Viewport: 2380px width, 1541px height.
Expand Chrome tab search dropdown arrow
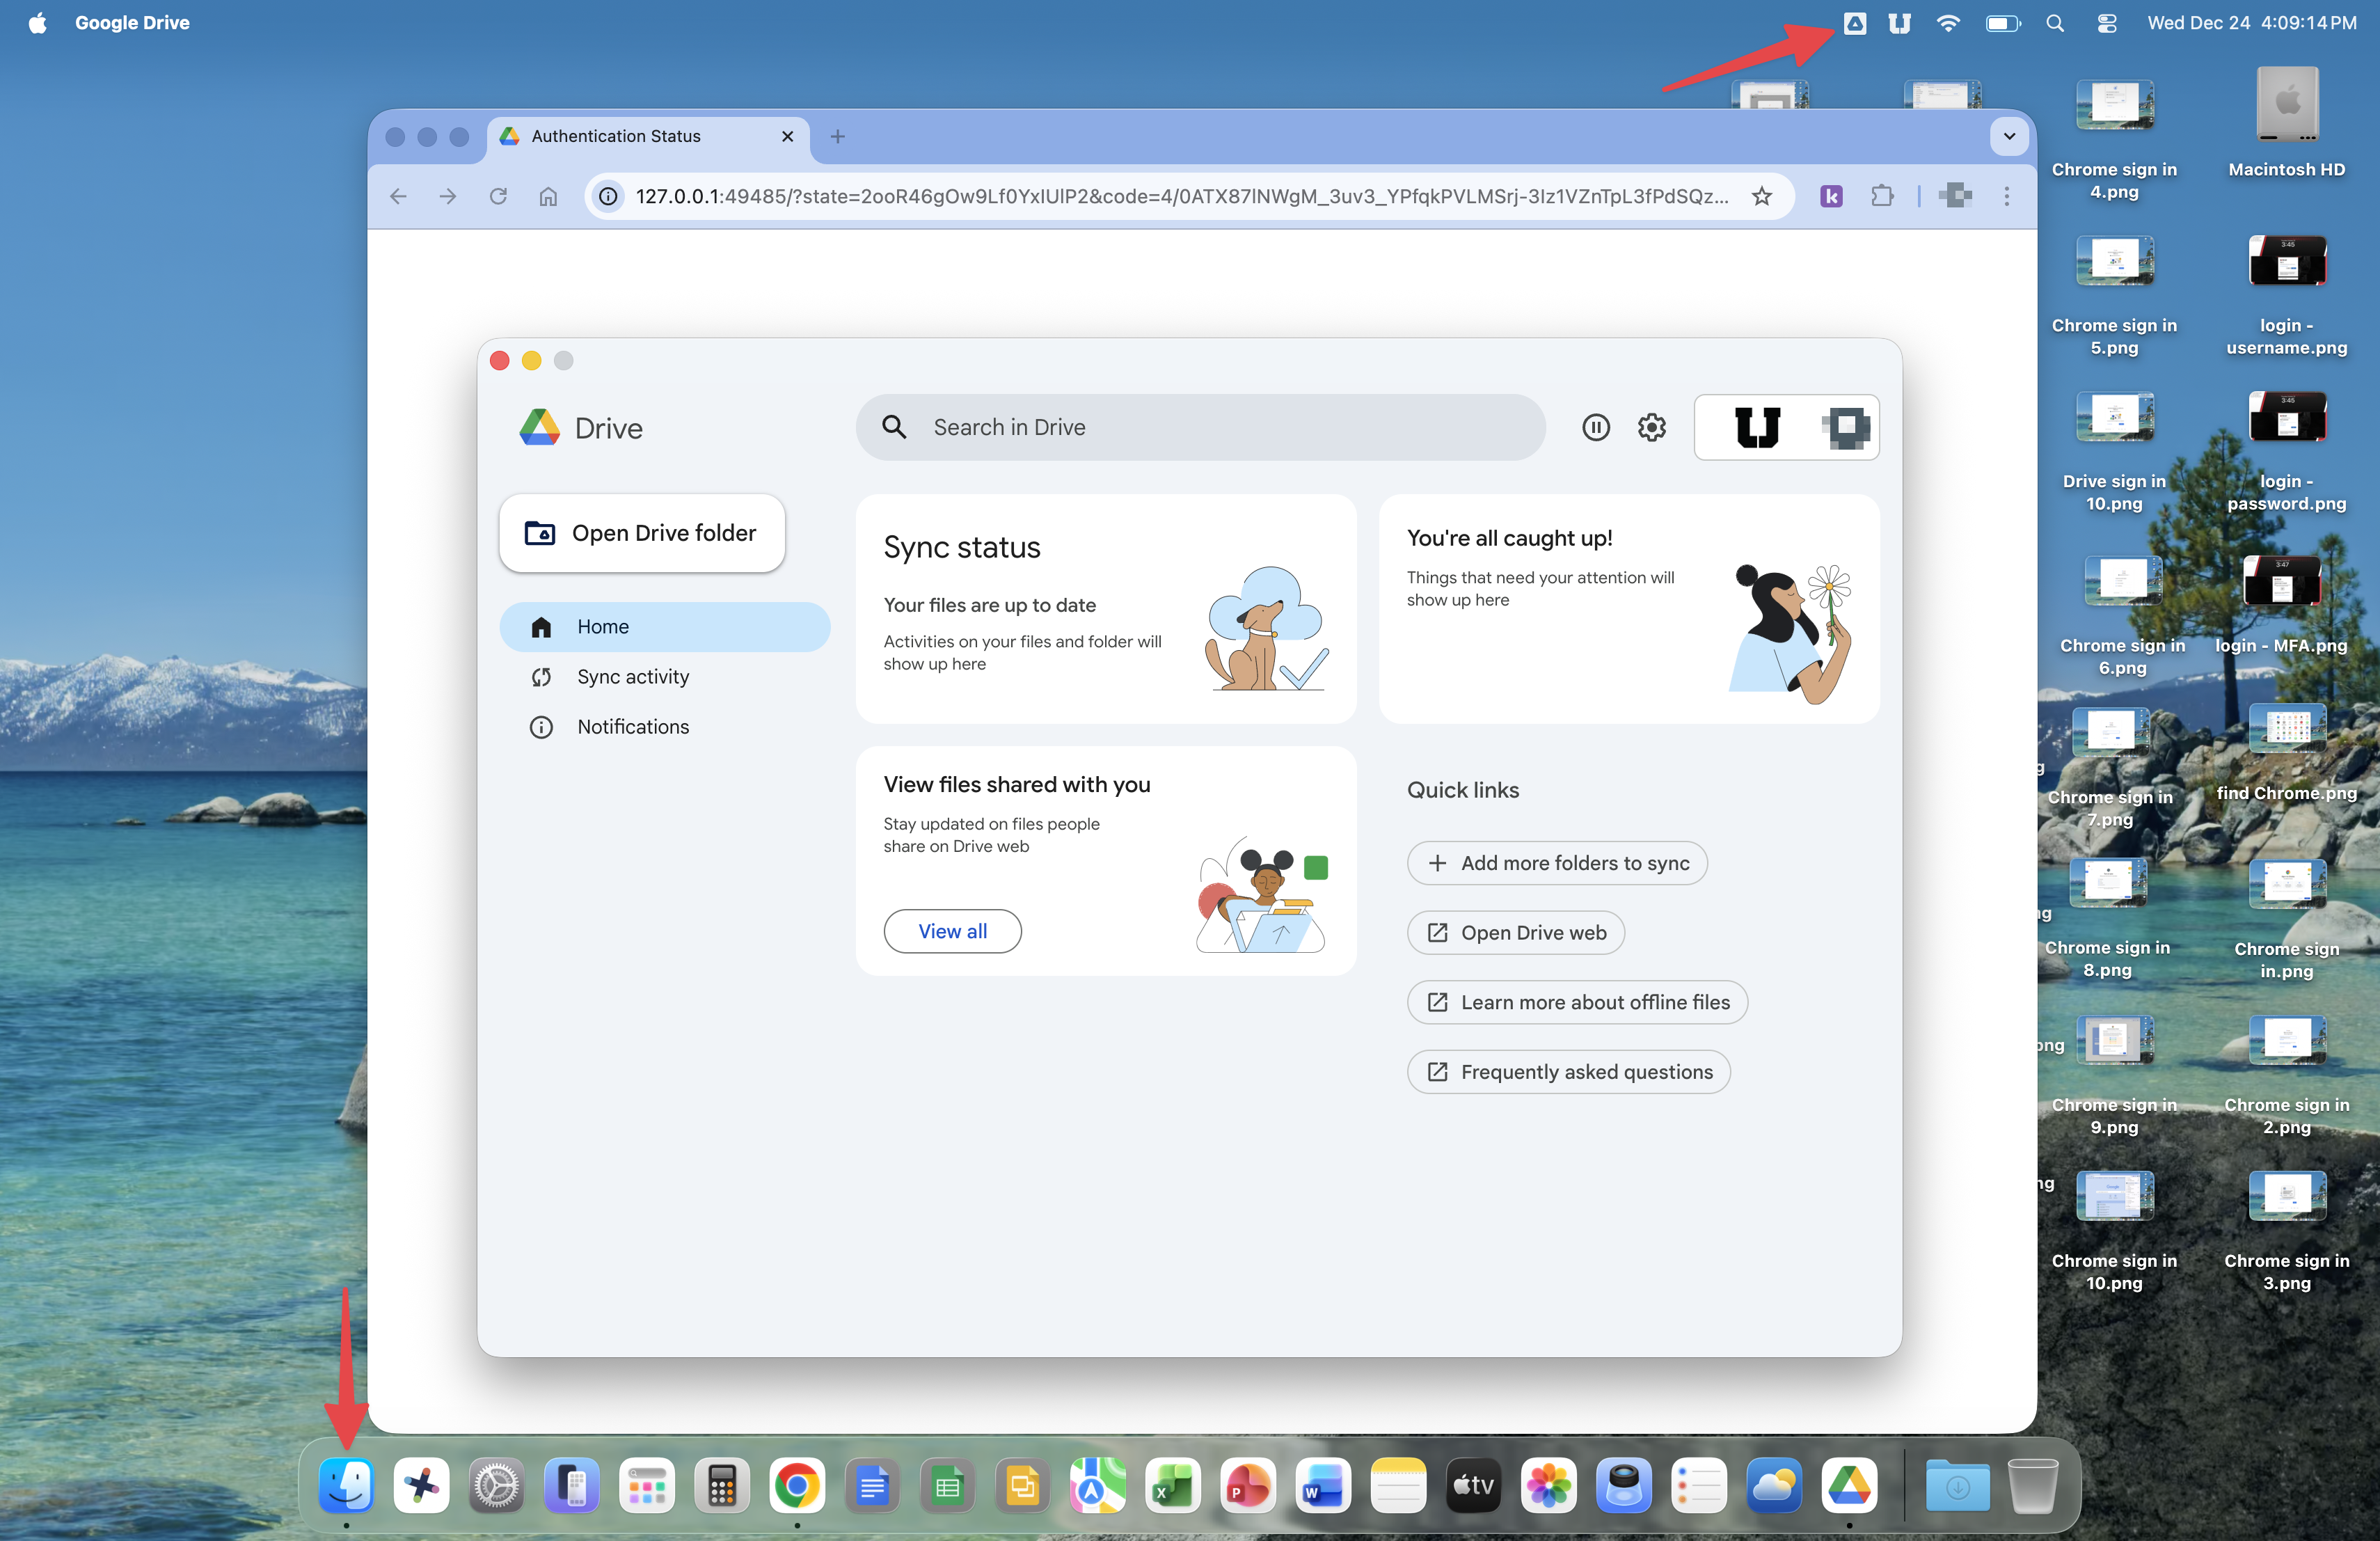(x=2009, y=136)
